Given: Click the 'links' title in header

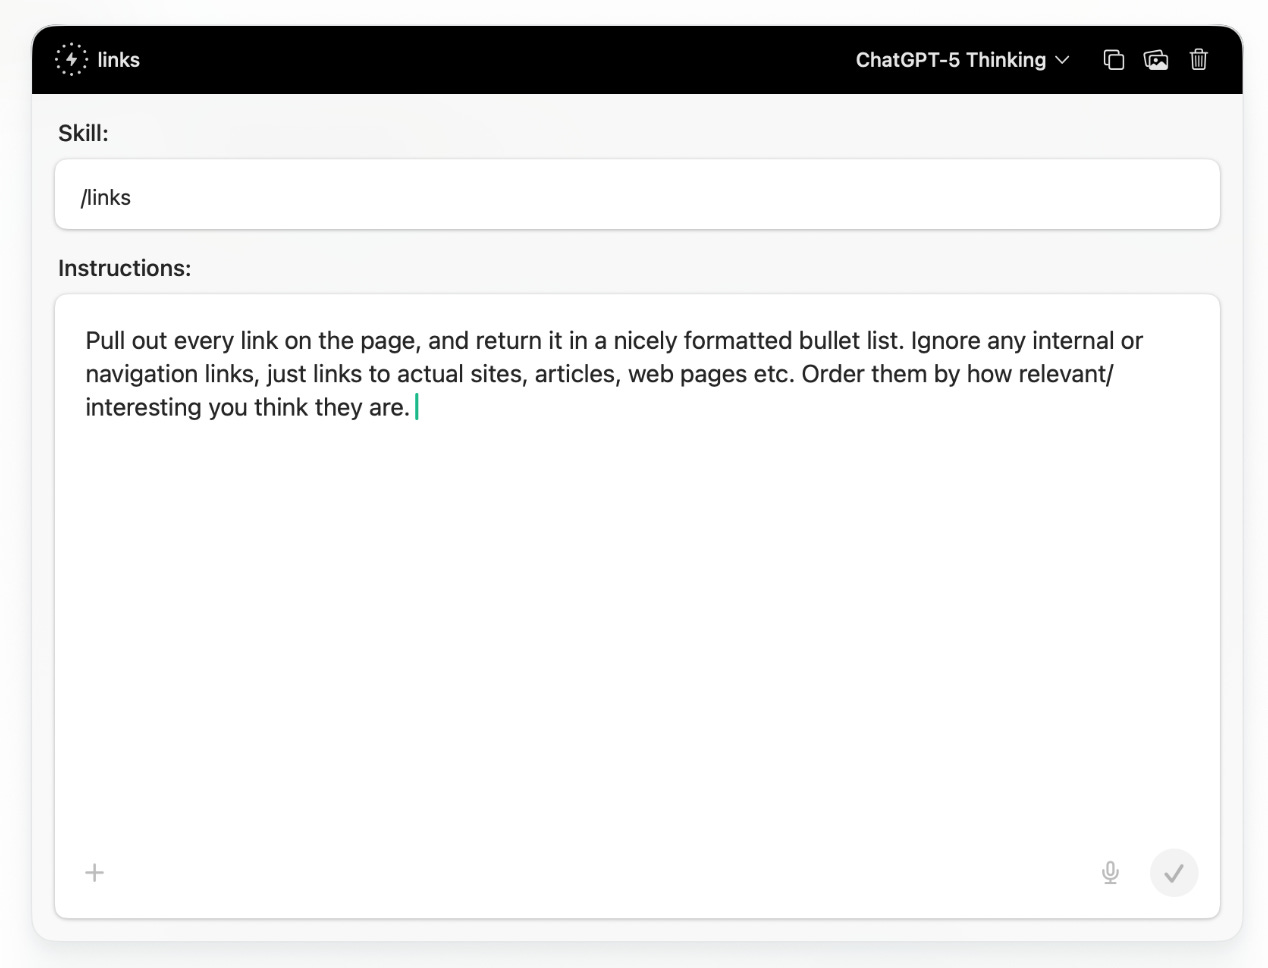Looking at the screenshot, I should 119,60.
